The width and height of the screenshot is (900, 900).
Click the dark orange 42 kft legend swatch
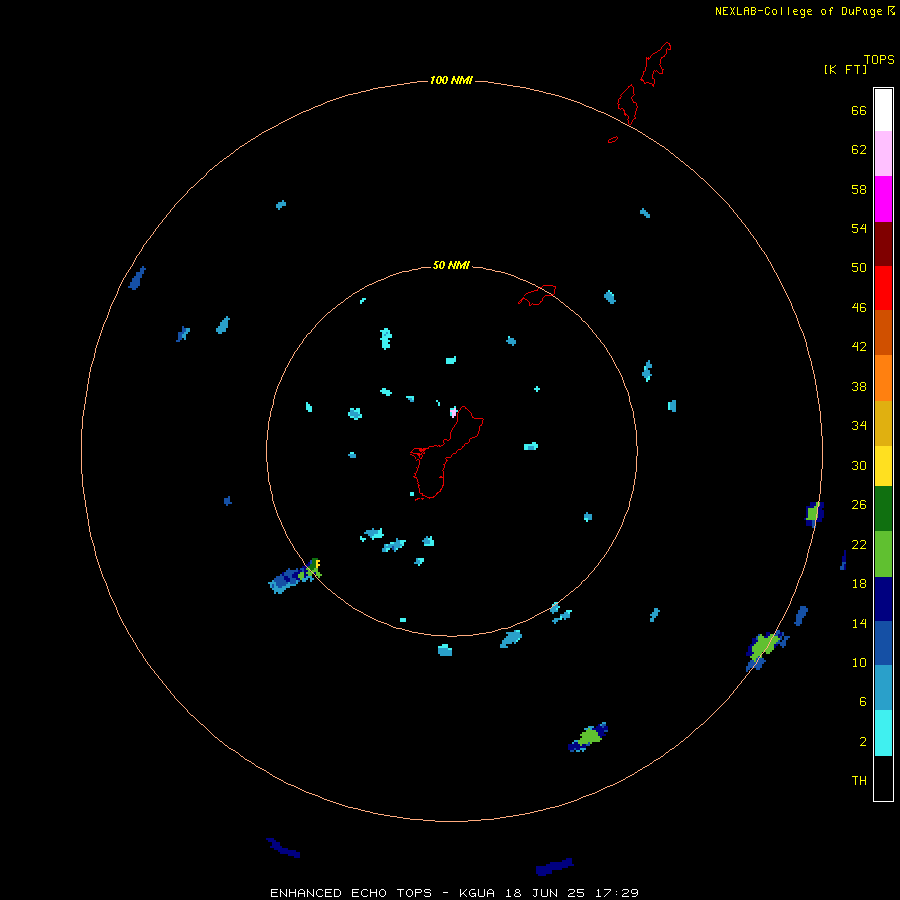[x=883, y=332]
